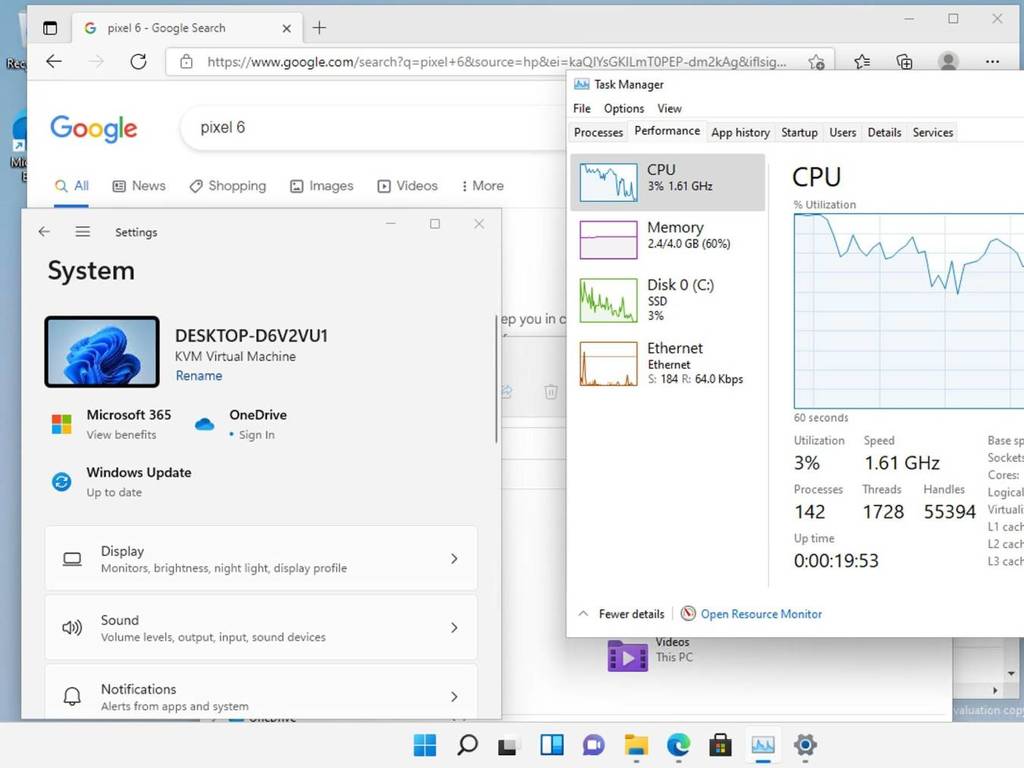Select the All search results tab

click(72, 186)
